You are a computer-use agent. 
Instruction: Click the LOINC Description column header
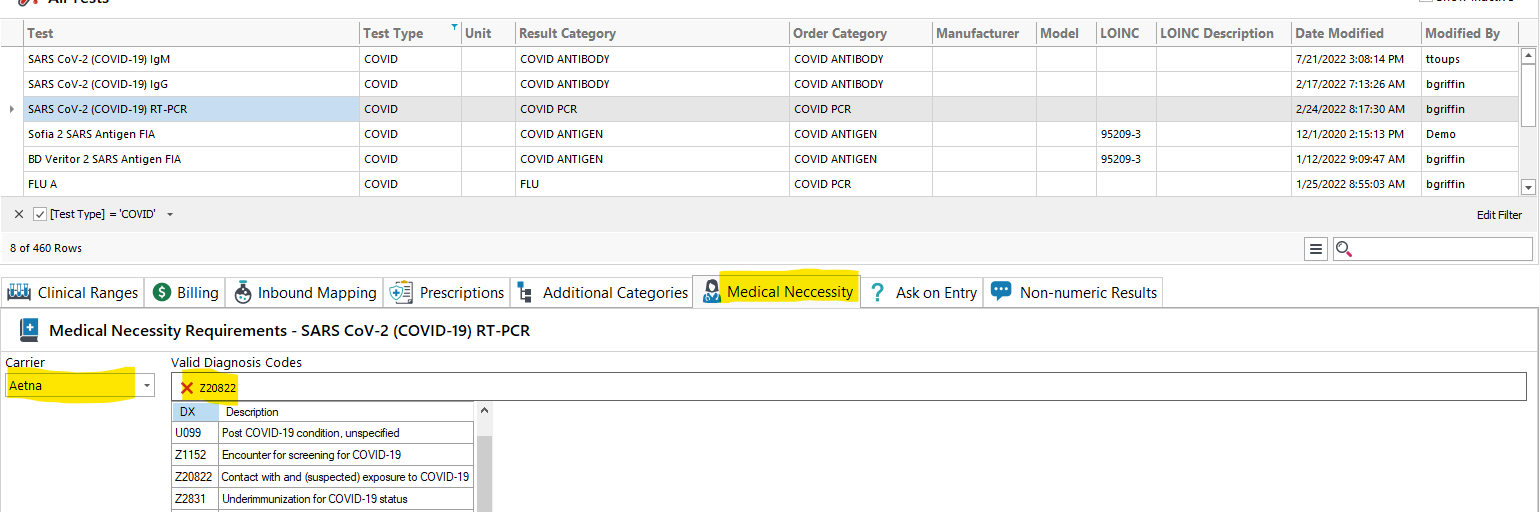(x=1223, y=33)
